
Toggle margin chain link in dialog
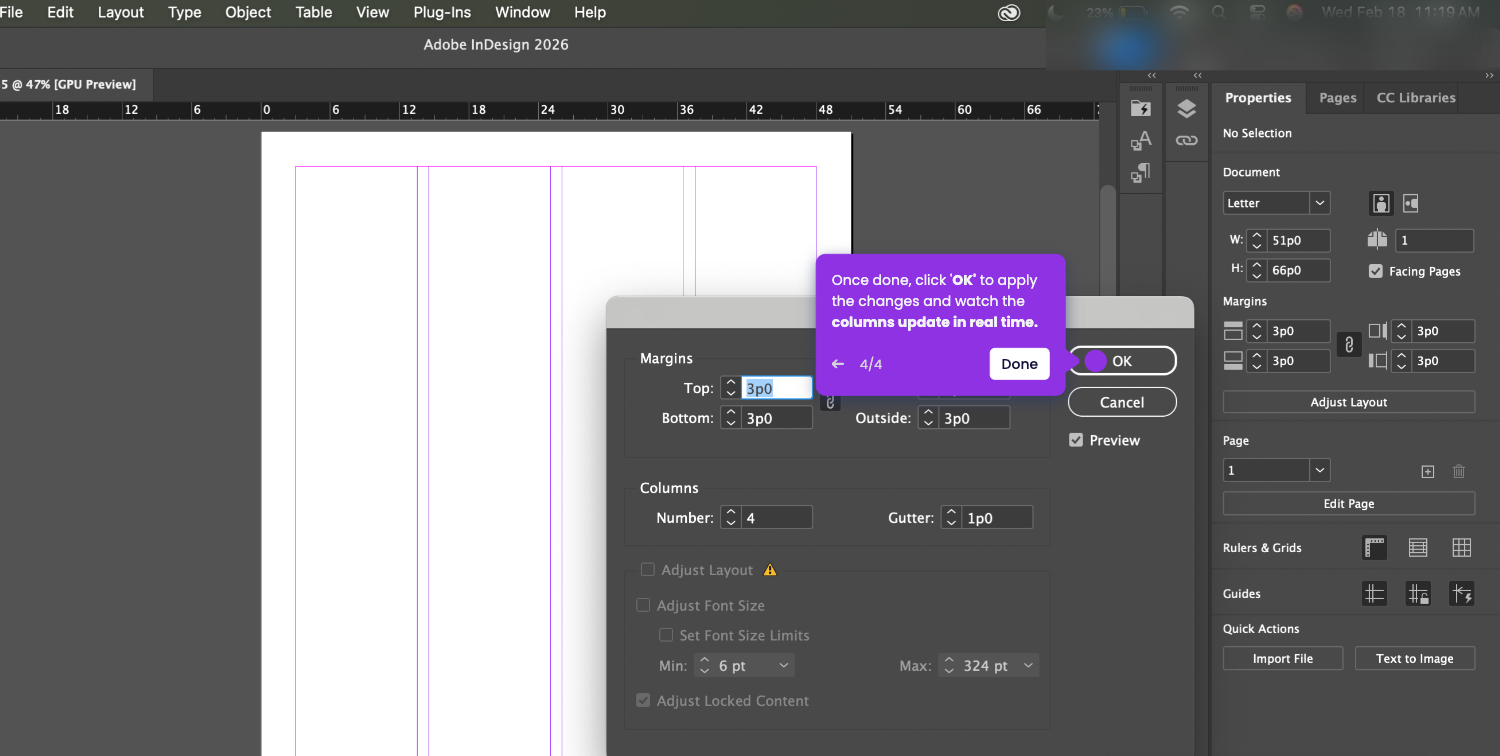click(x=830, y=403)
